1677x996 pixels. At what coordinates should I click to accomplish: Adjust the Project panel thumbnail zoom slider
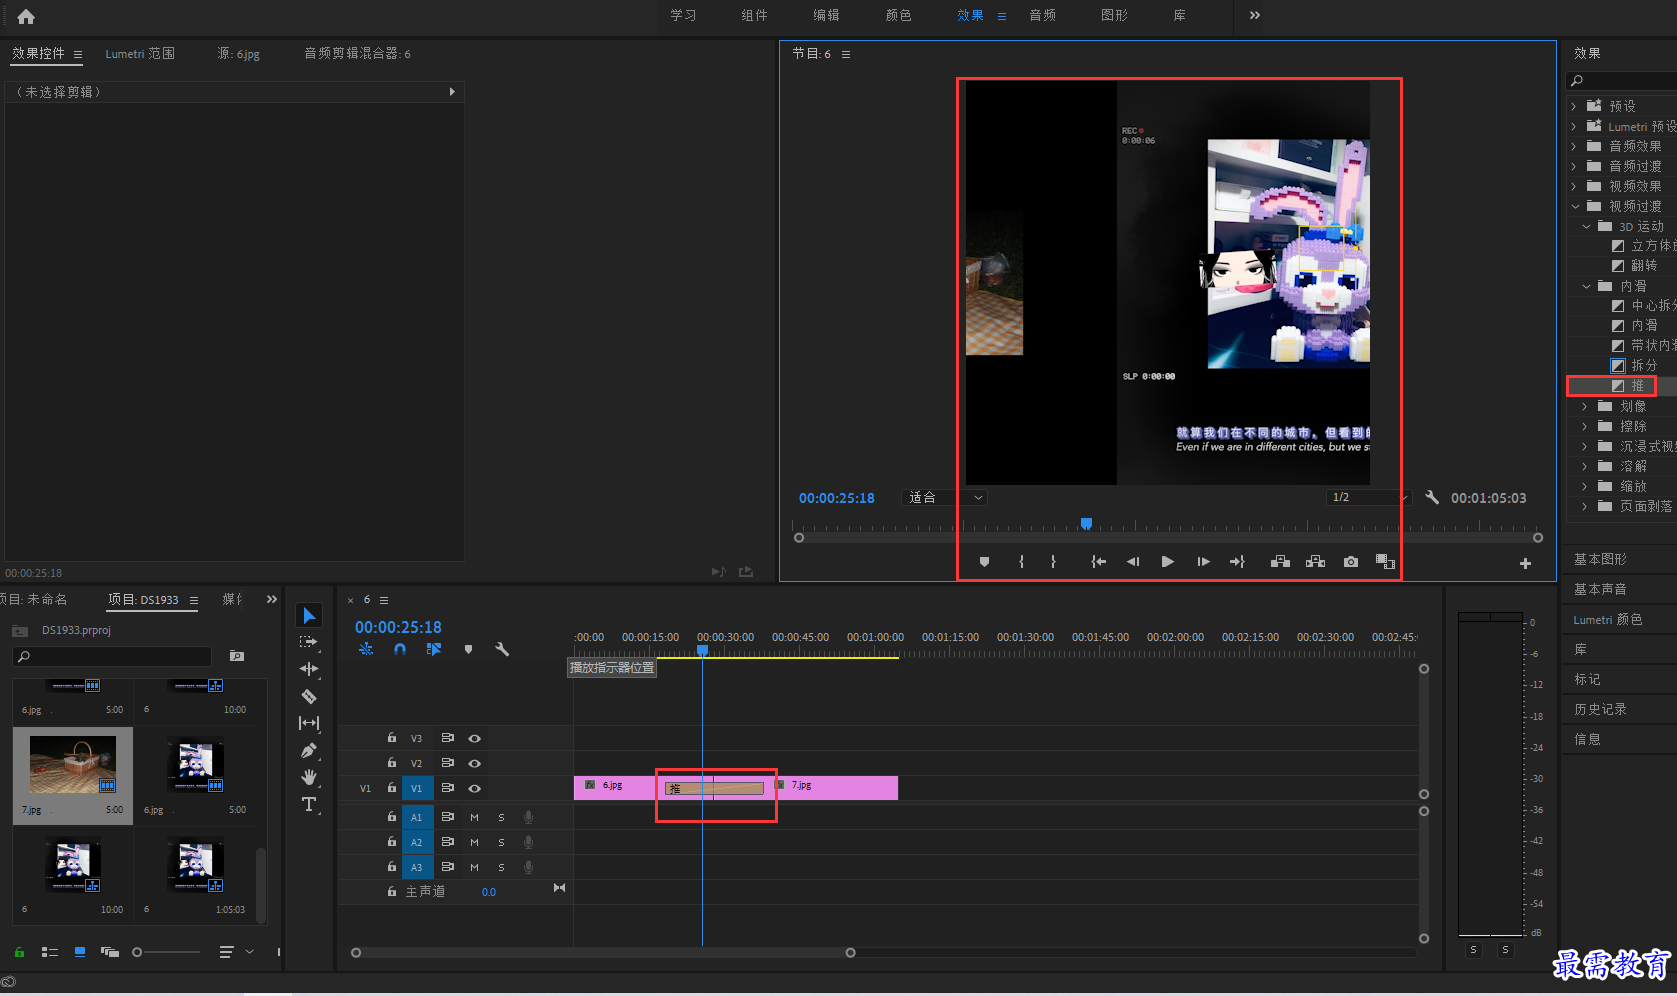tap(138, 952)
